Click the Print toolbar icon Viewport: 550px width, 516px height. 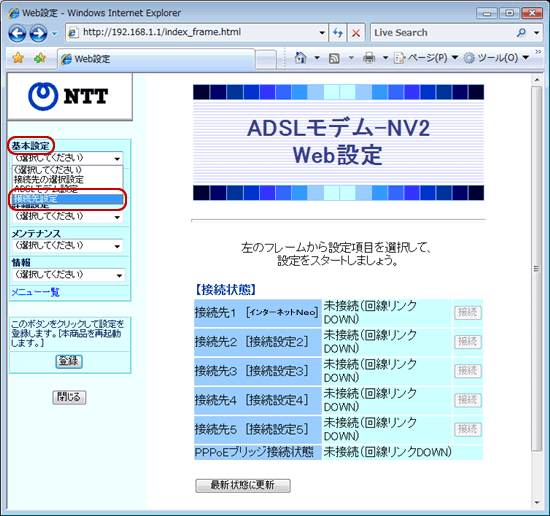(369, 58)
